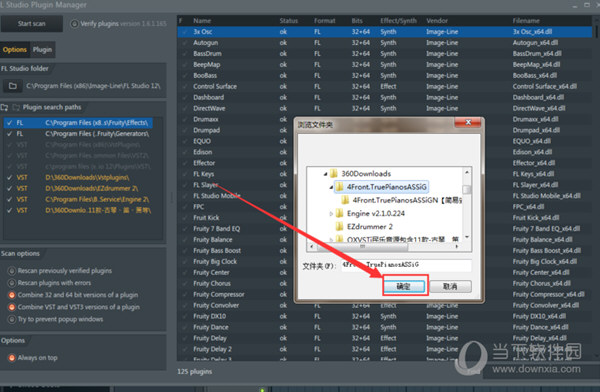Toggle checkmark for Fruity\Effects search path
This screenshot has width=600, height=392.
point(10,123)
